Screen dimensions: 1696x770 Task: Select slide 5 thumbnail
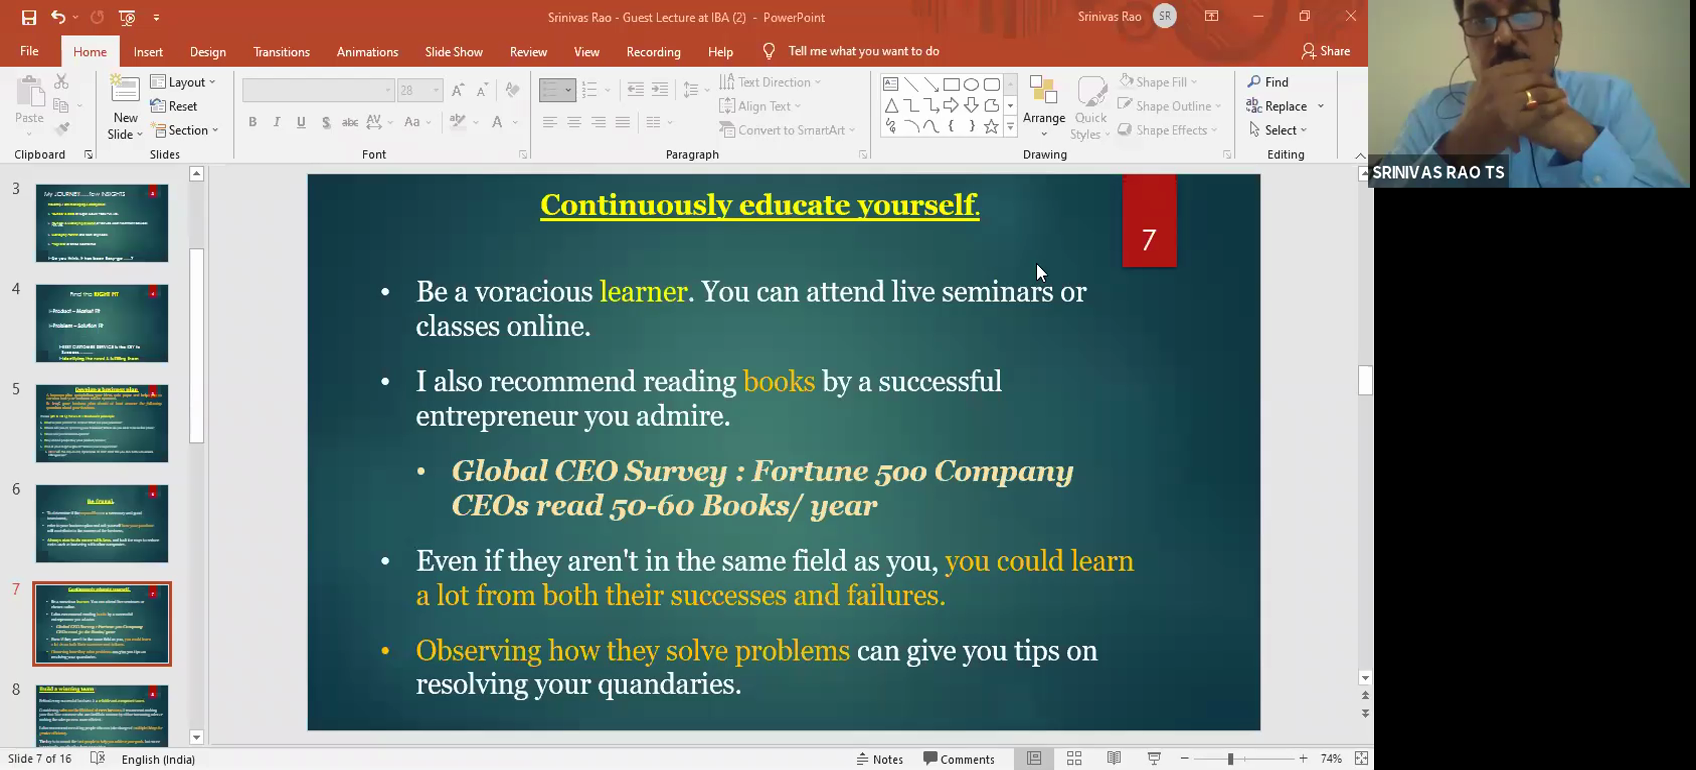(102, 423)
